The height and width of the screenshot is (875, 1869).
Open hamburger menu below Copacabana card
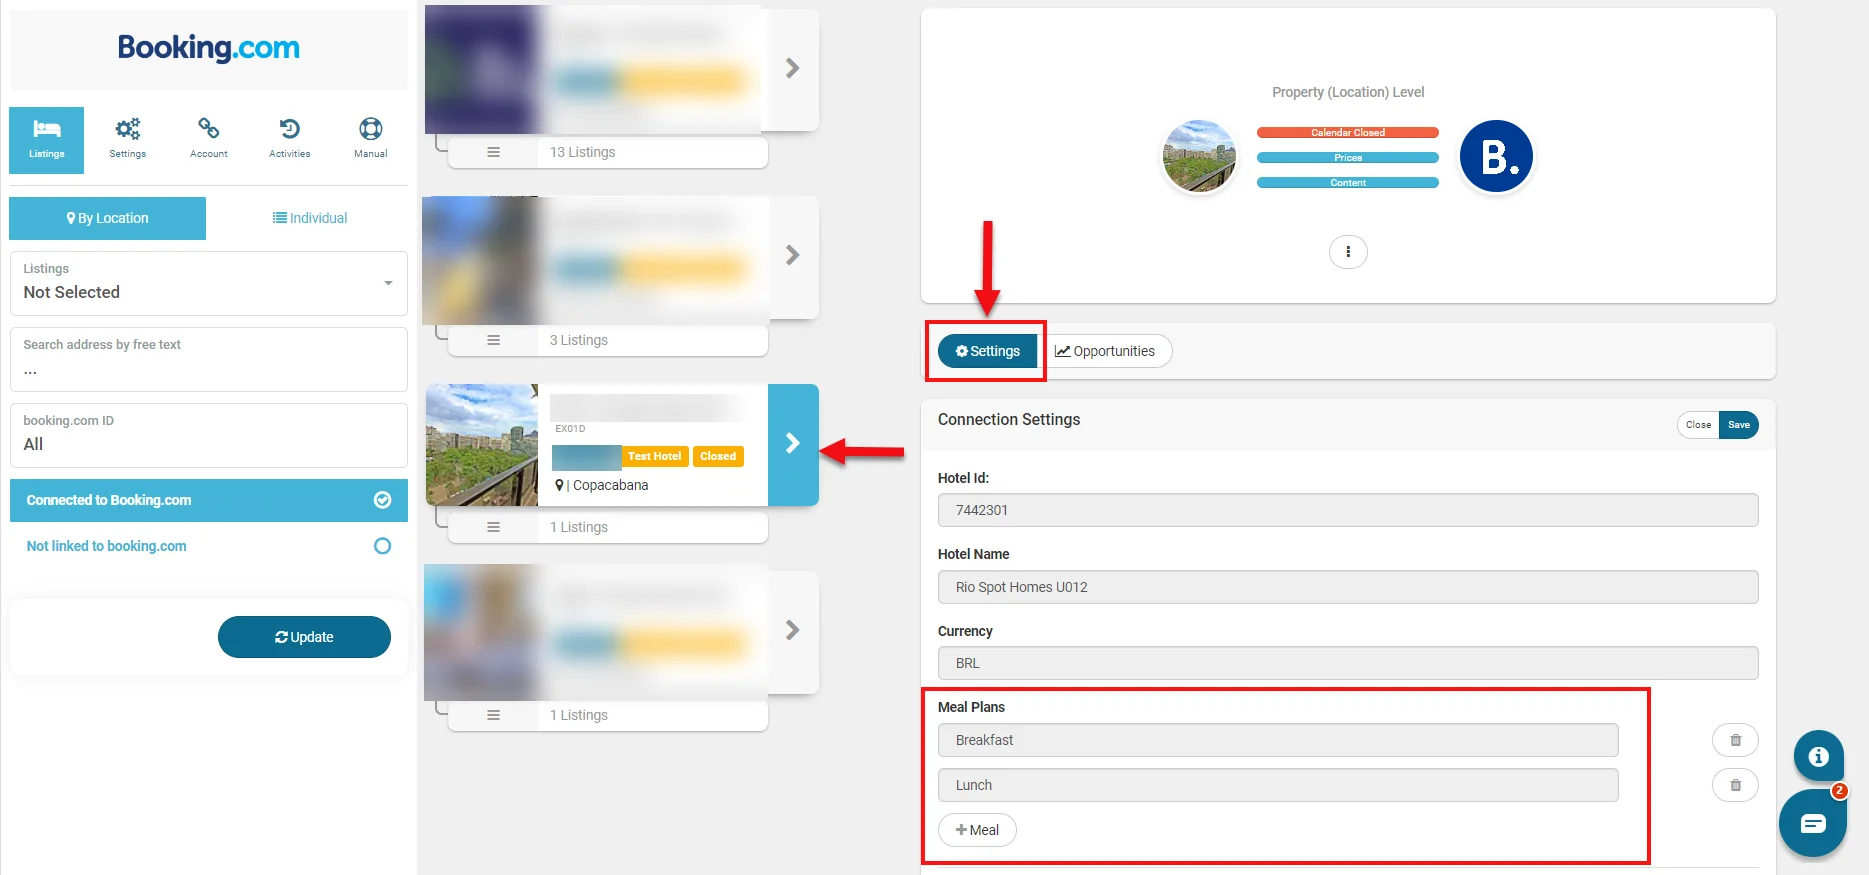coord(493,527)
